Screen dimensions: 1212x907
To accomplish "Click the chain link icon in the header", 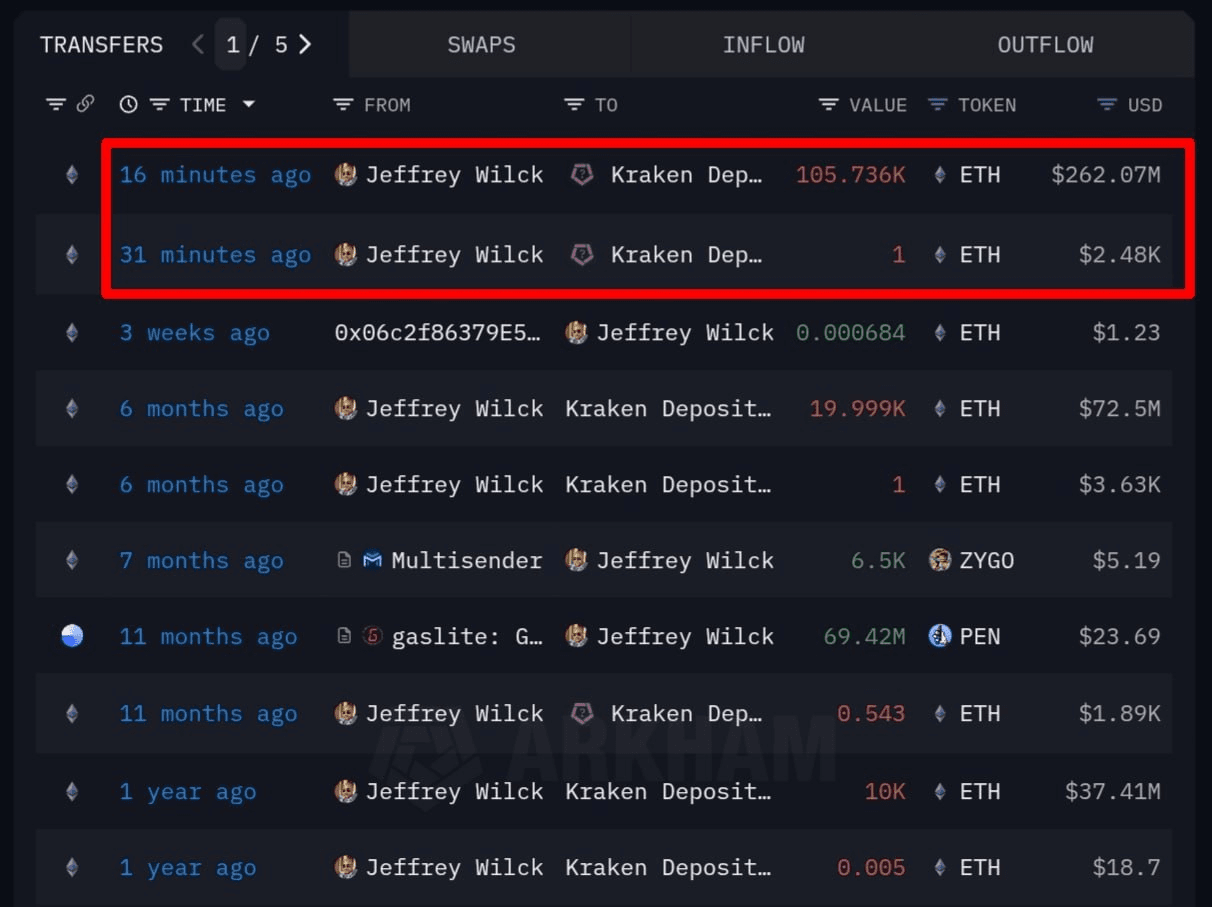I will point(85,104).
